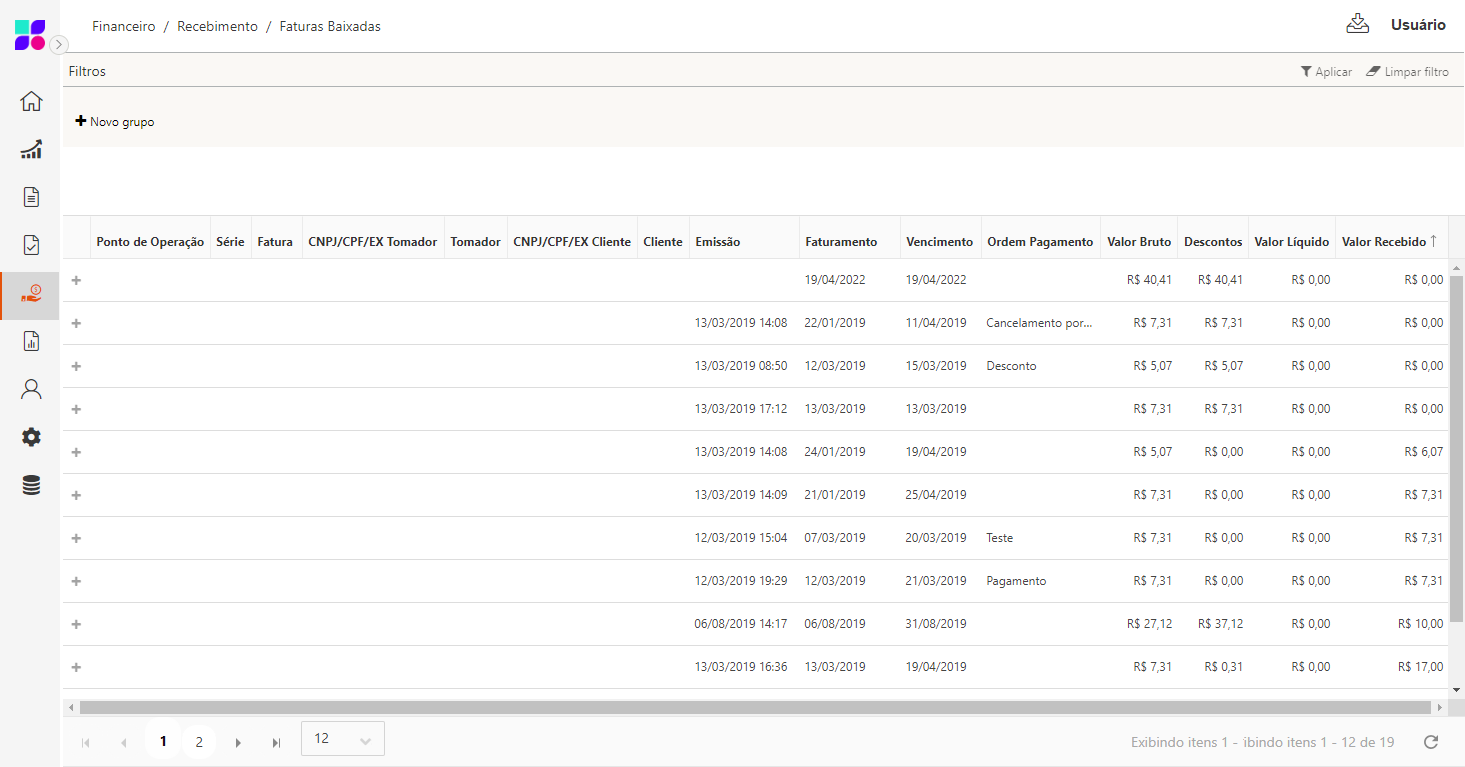
Task: Expand the first row dated 19/04/2022
Action: coord(76,280)
